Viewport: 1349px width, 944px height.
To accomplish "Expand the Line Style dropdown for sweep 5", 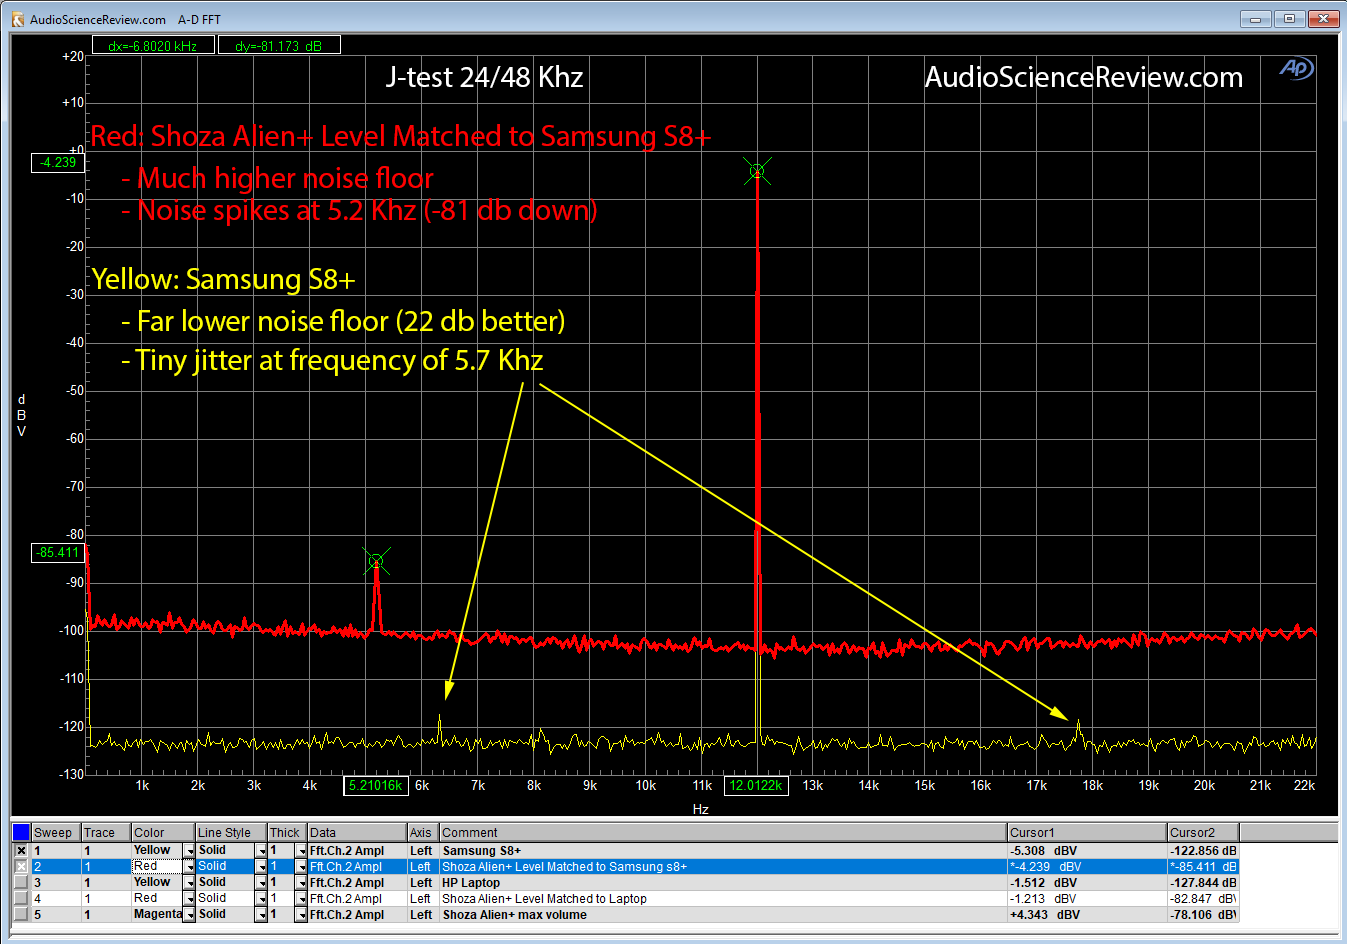I will pos(262,916).
